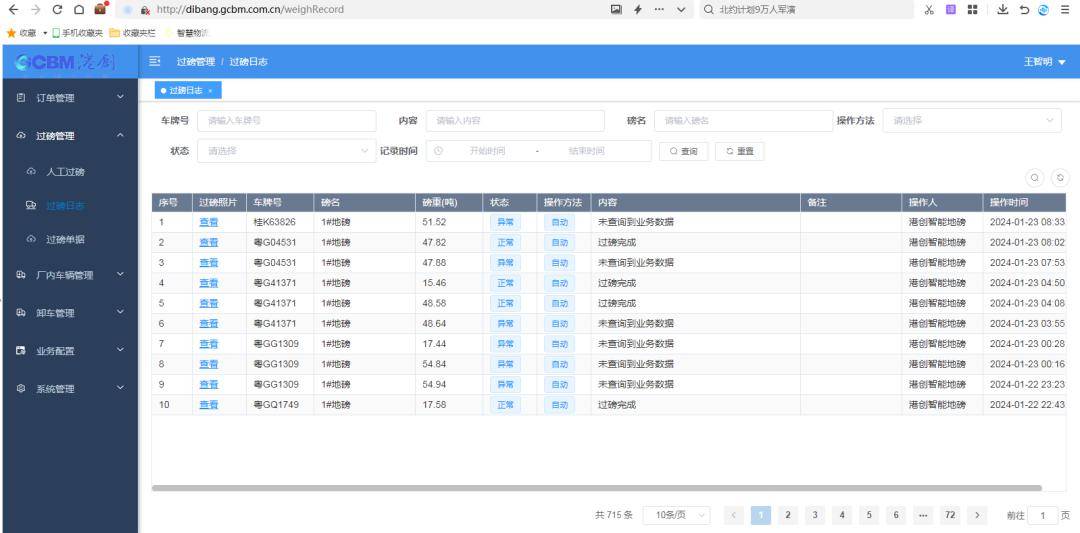Click the undo close-tab arrow icon
Viewport: 1080px width, 533px height.
(x=1024, y=10)
